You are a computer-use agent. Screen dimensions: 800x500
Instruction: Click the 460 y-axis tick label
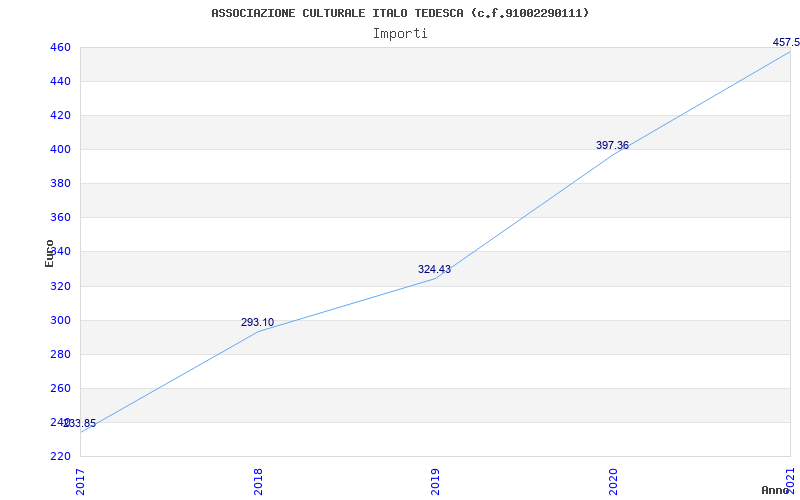click(60, 47)
